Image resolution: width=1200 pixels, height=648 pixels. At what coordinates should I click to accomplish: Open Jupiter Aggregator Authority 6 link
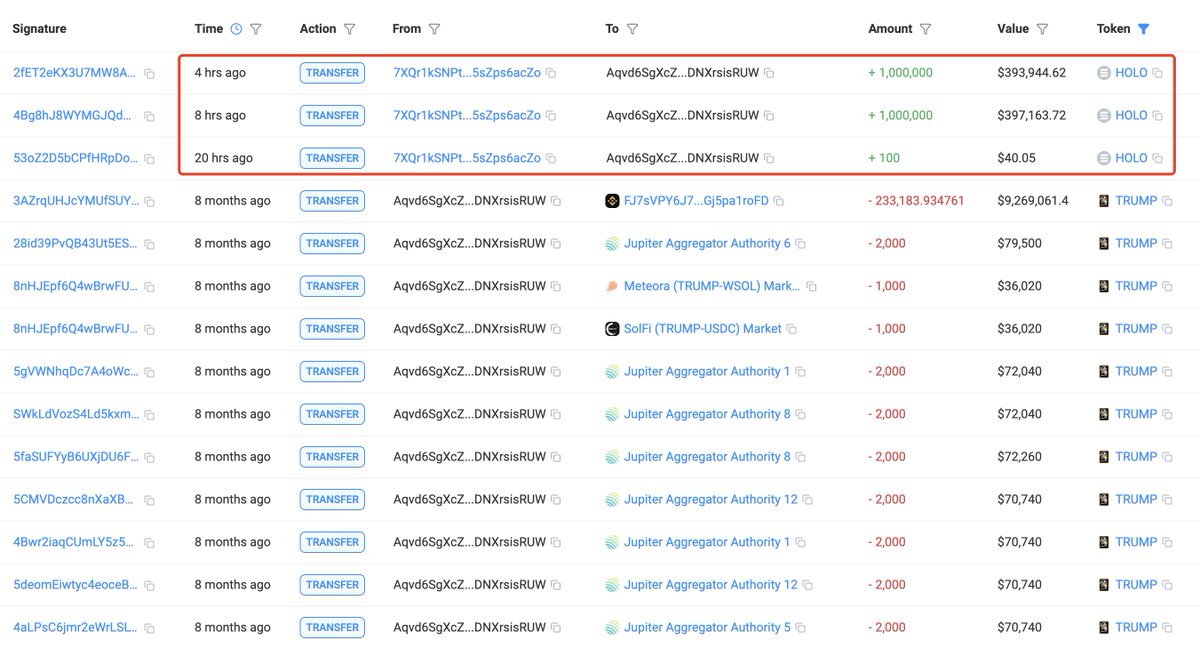pos(707,243)
